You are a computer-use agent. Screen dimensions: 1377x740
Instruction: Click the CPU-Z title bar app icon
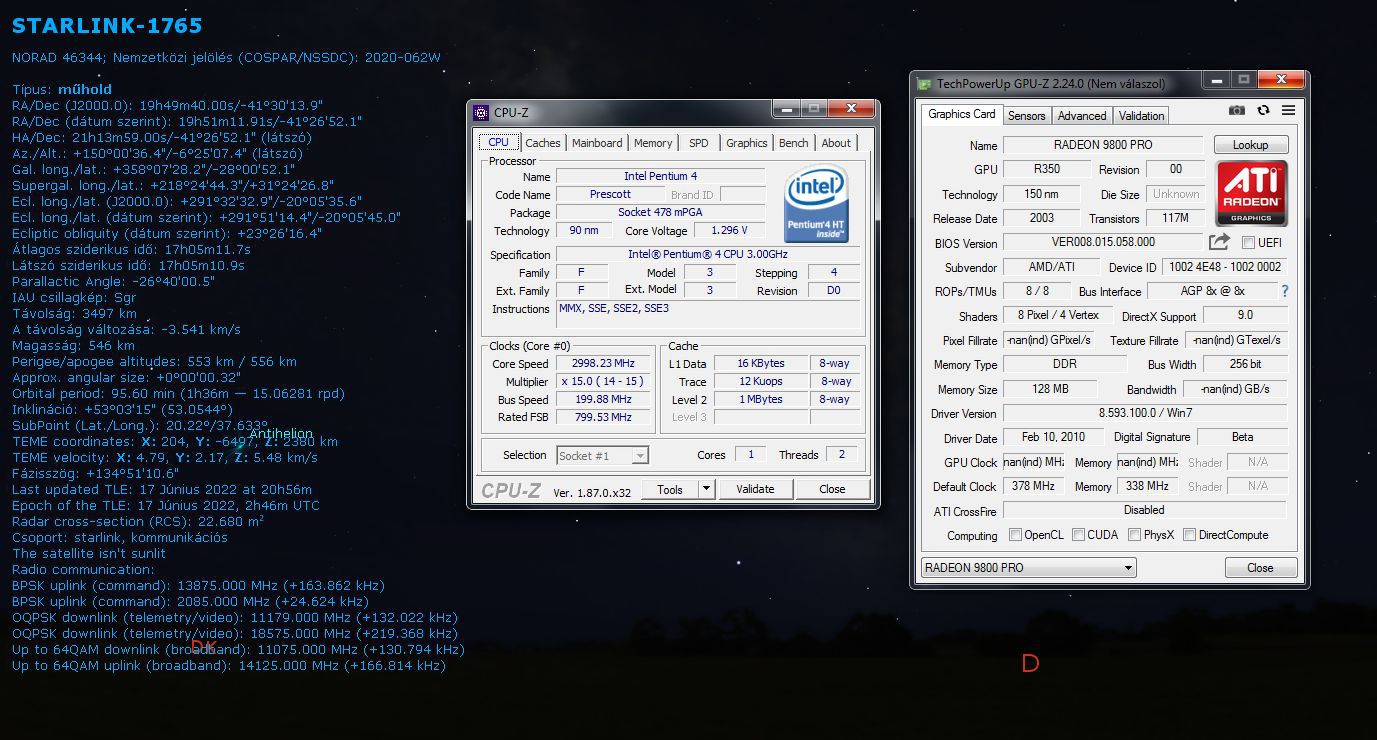click(481, 112)
